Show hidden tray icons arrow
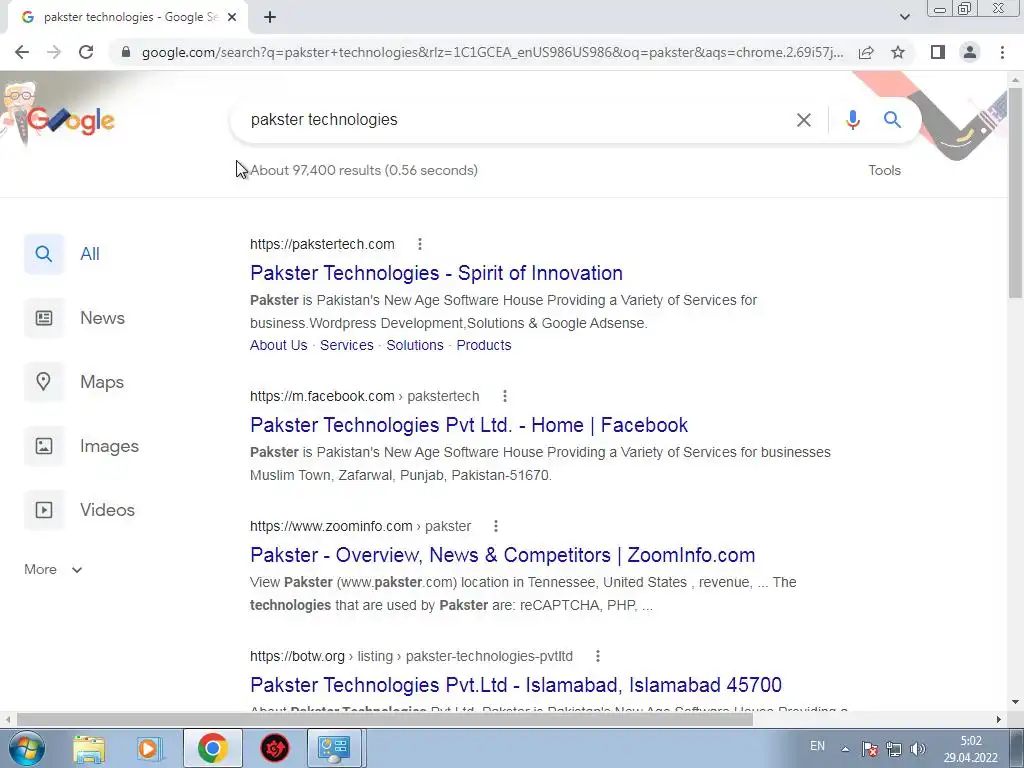This screenshot has height=768, width=1024. tap(845, 749)
